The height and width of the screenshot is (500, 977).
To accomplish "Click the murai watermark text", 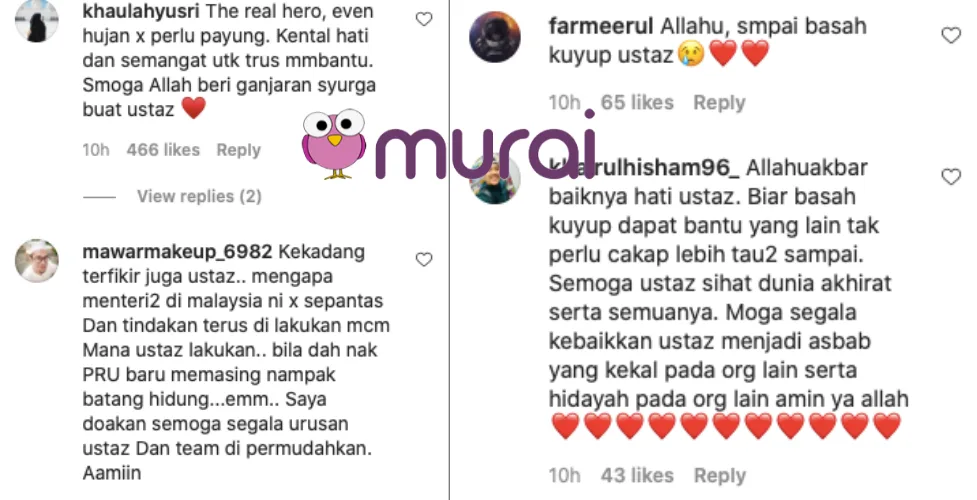I will click(486, 145).
